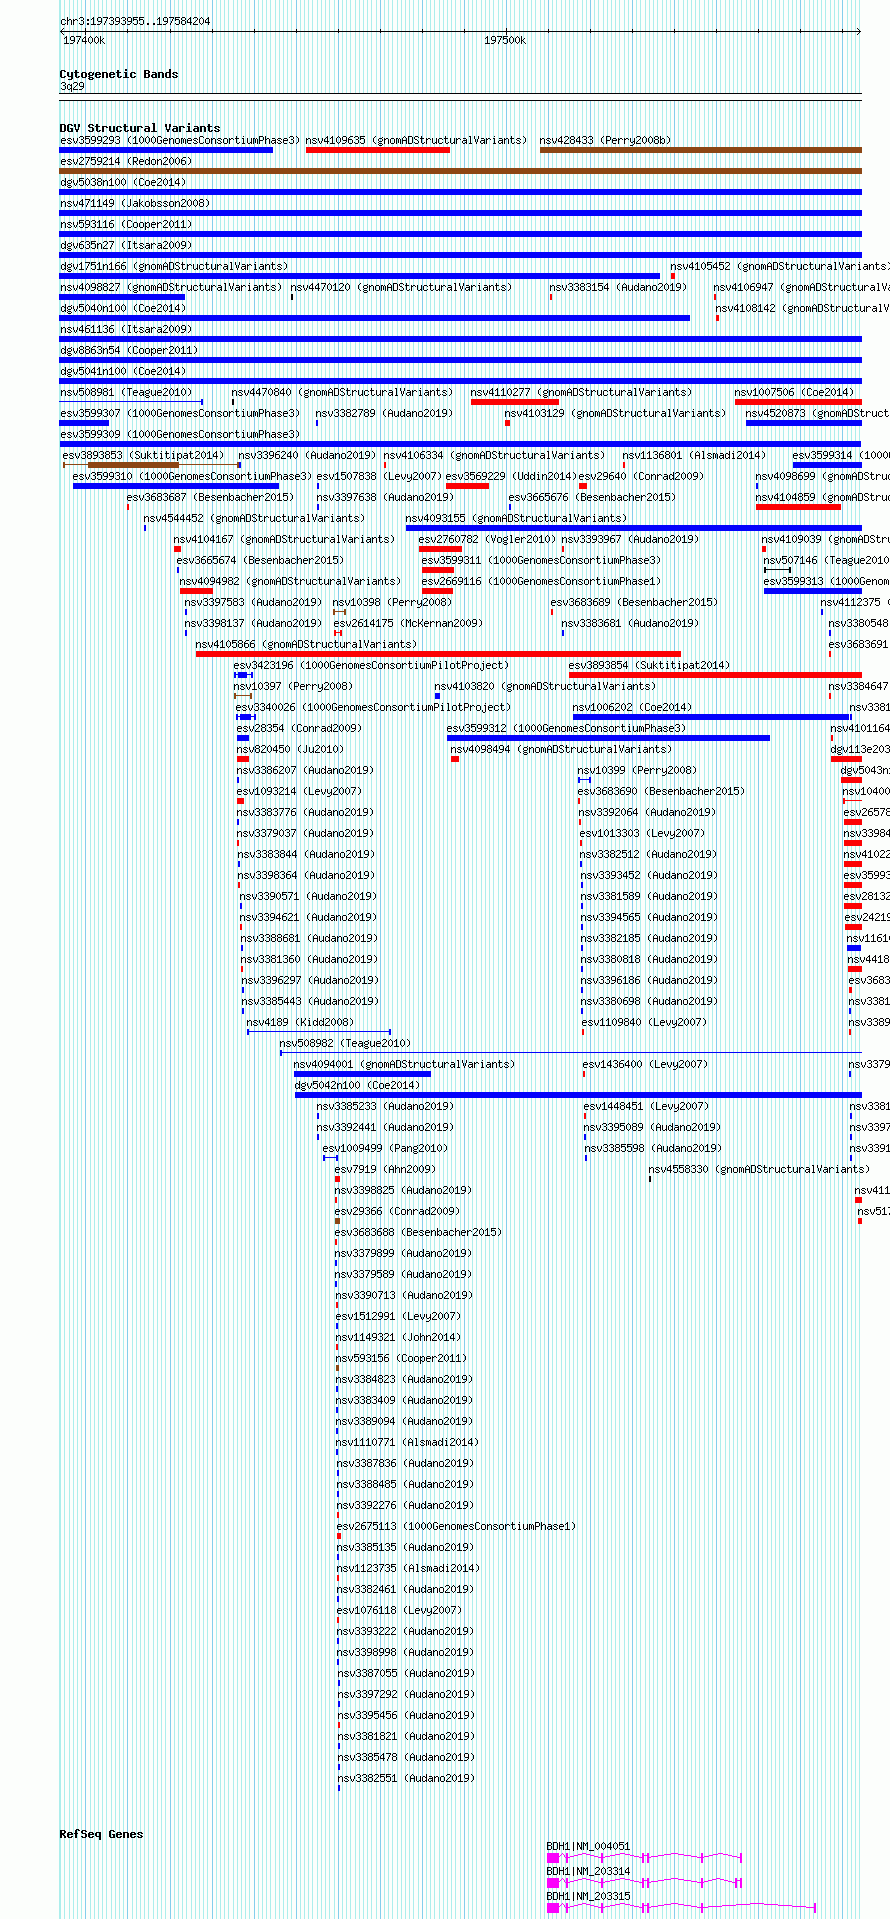Click the blue bar under esv3599293

click(166, 150)
